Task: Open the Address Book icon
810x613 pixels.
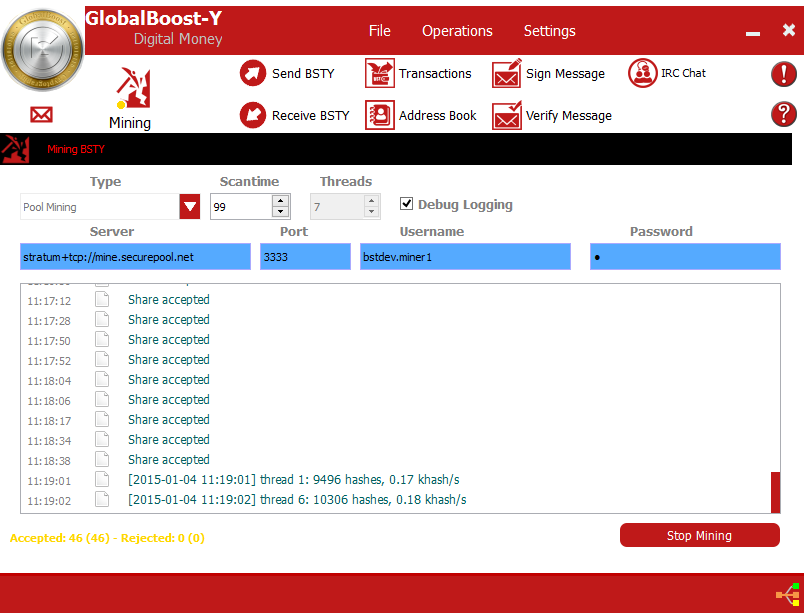Action: click(x=380, y=115)
